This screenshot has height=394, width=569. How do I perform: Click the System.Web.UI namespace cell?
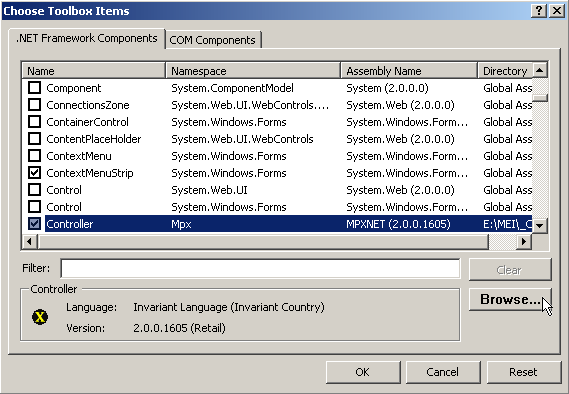click(209, 190)
